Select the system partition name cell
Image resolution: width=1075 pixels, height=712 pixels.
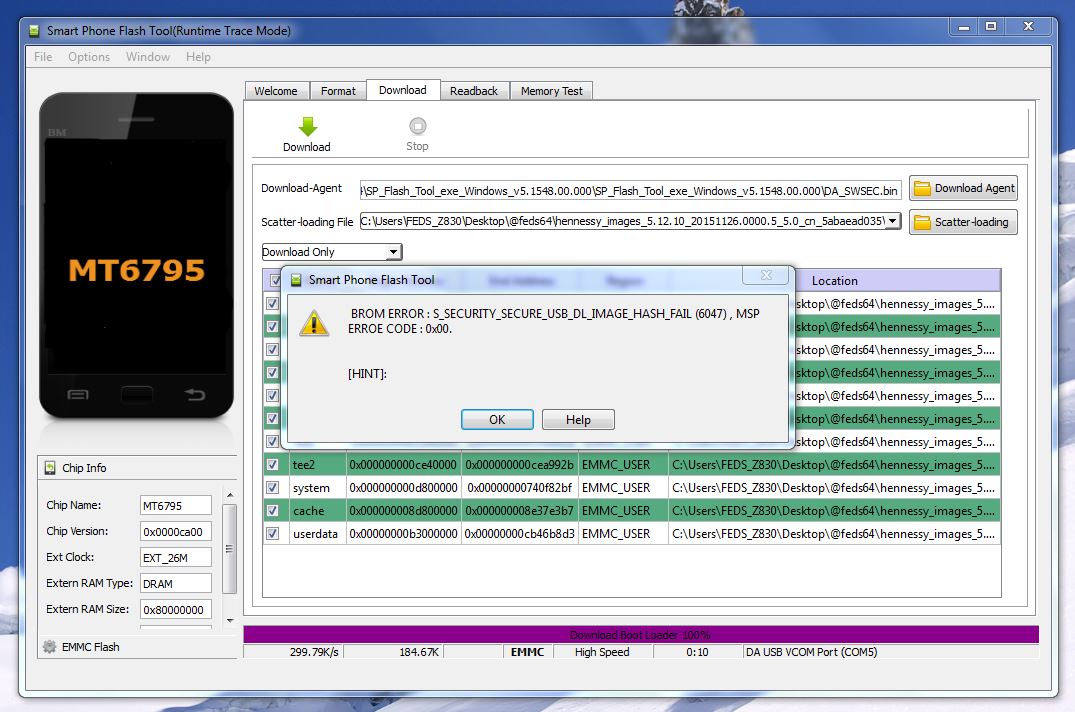[x=318, y=488]
